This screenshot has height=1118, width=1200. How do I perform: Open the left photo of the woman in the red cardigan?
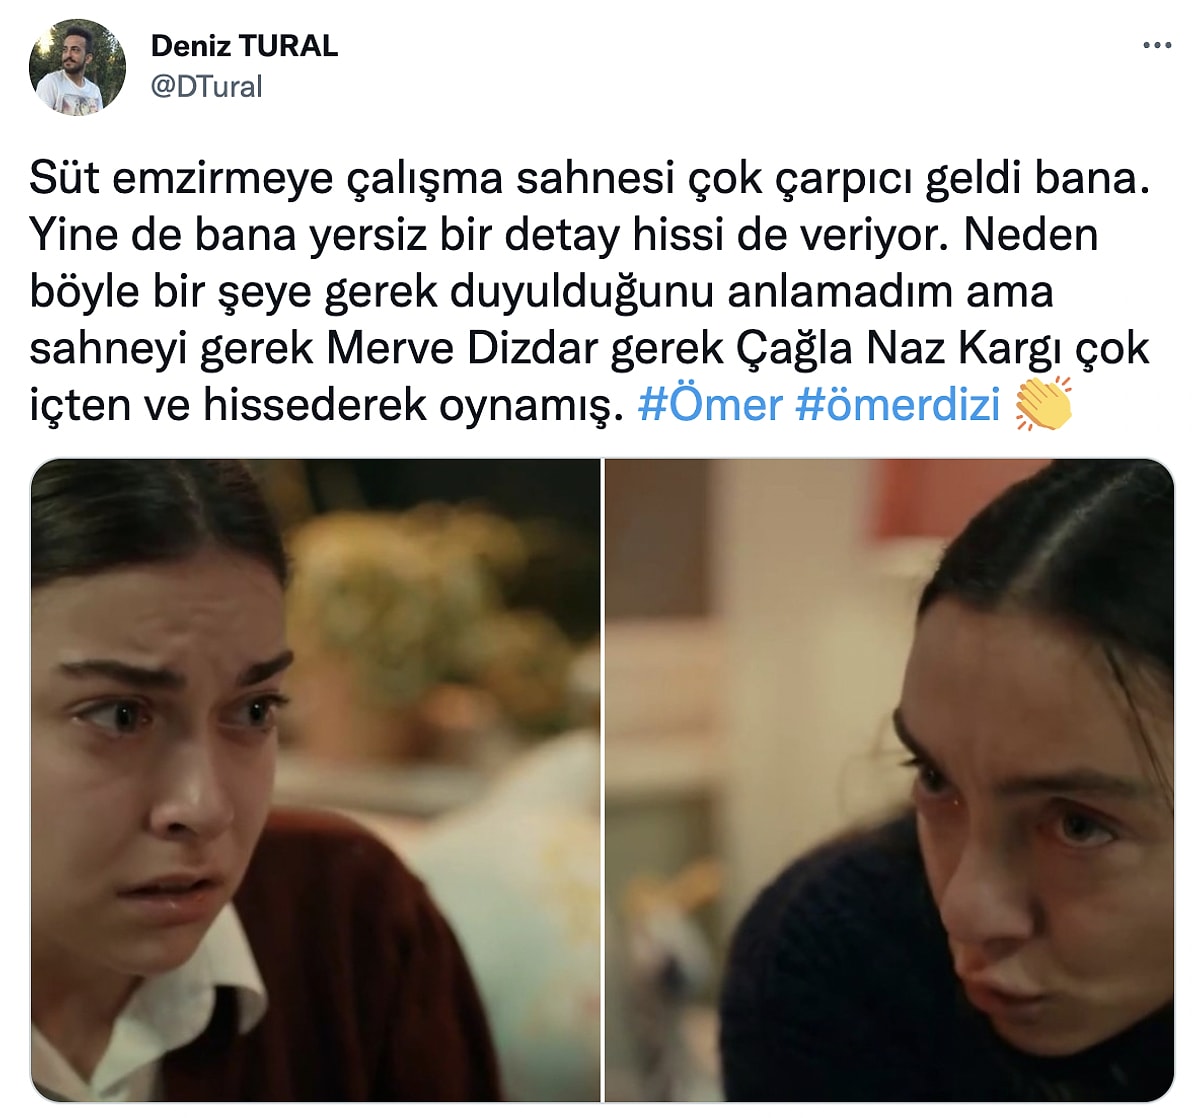point(315,780)
